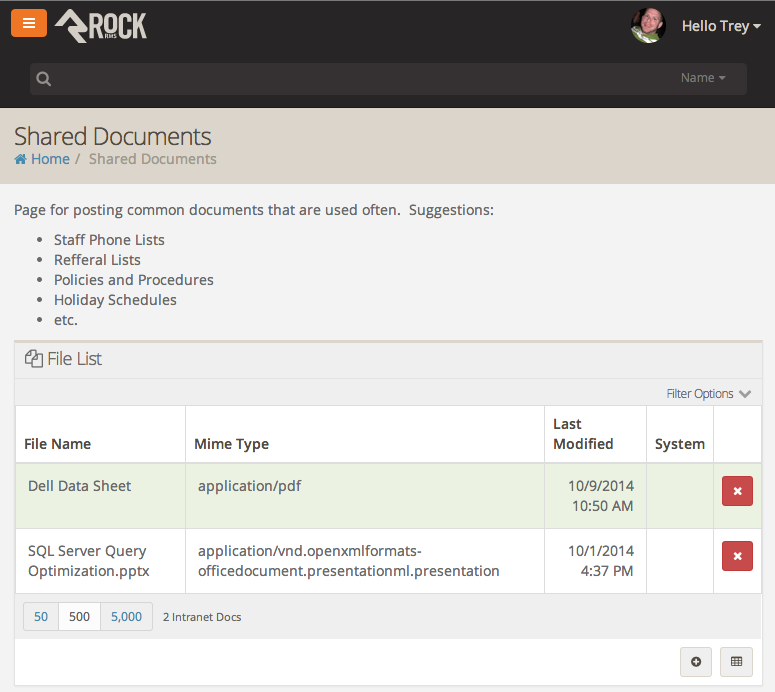Screen dimensions: 775x692
Task: Sort by Mime Type column header
Action: click(231, 444)
